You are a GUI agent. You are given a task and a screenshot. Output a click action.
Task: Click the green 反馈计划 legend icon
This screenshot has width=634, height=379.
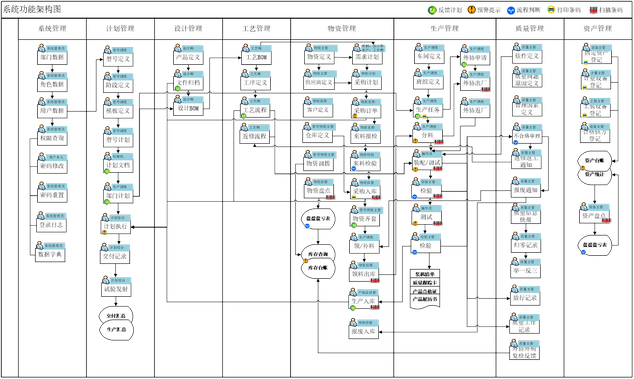[x=432, y=10]
